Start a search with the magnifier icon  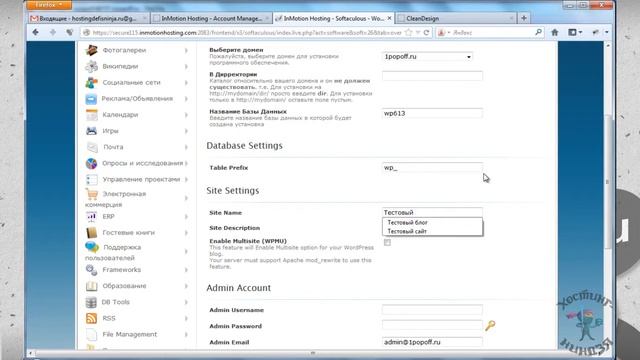[x=538, y=32]
